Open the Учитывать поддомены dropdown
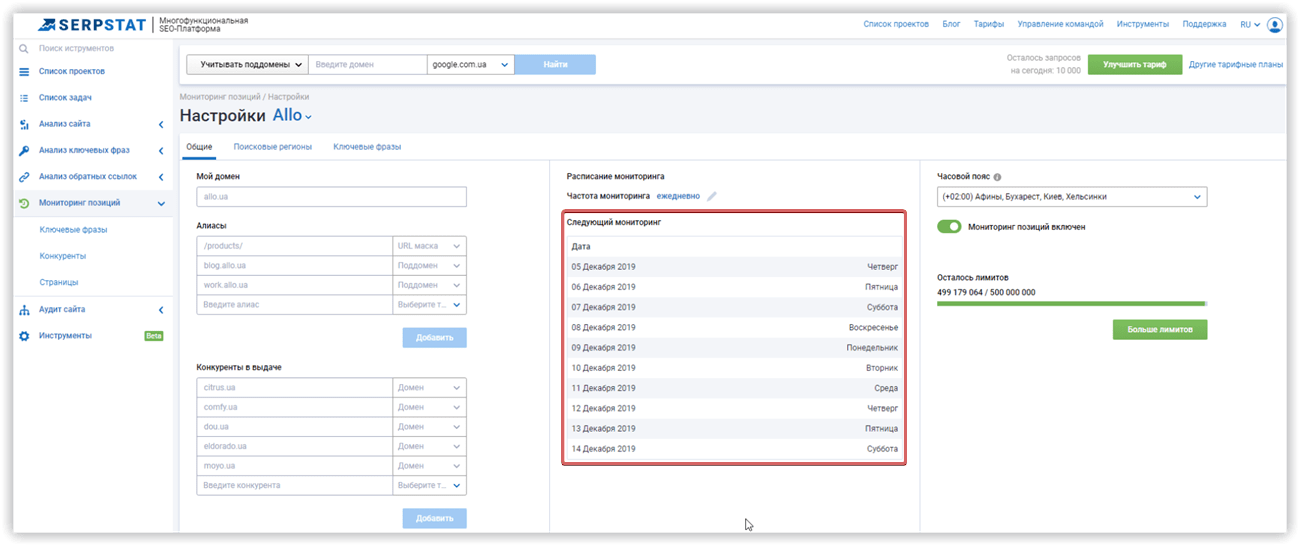This screenshot has height=546, width=1300. pyautogui.click(x=248, y=64)
